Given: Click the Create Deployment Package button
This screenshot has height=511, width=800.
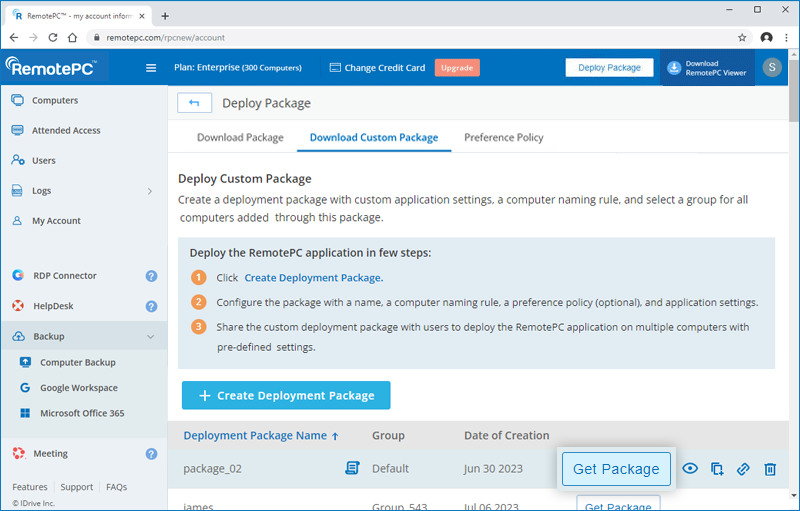Looking at the screenshot, I should point(286,395).
